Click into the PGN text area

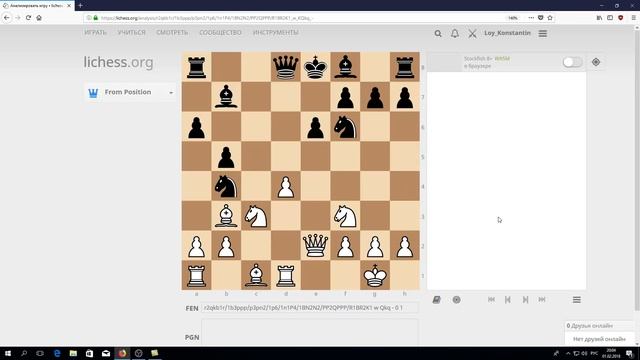310,334
